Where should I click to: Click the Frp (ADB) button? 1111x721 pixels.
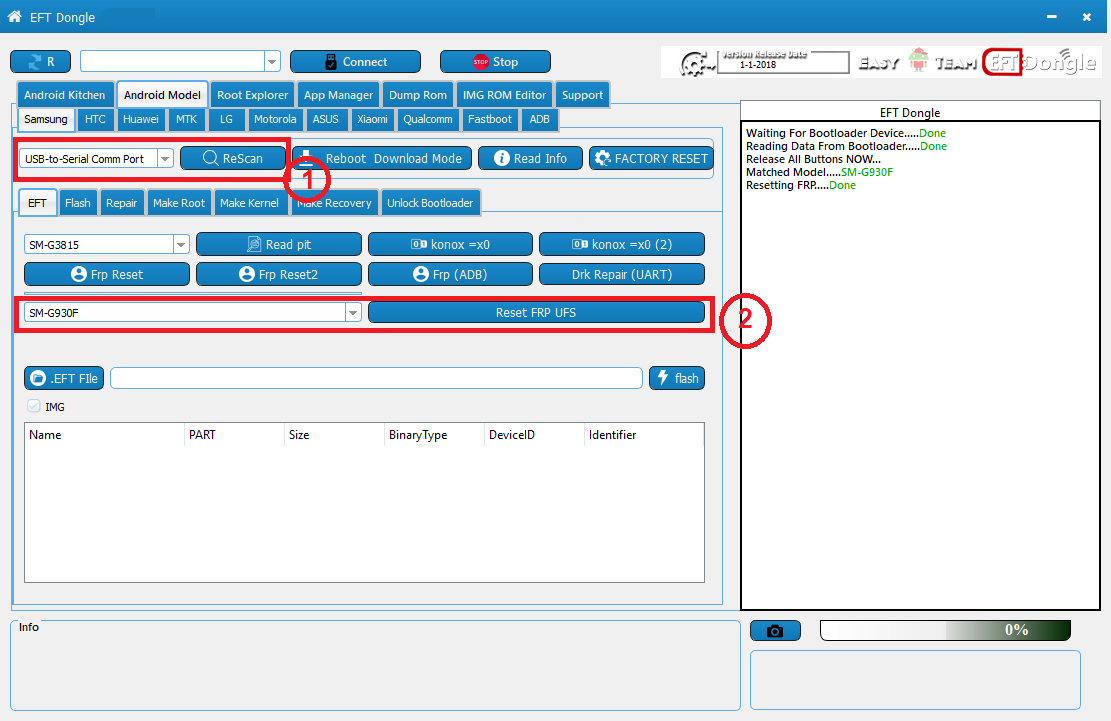pos(450,274)
